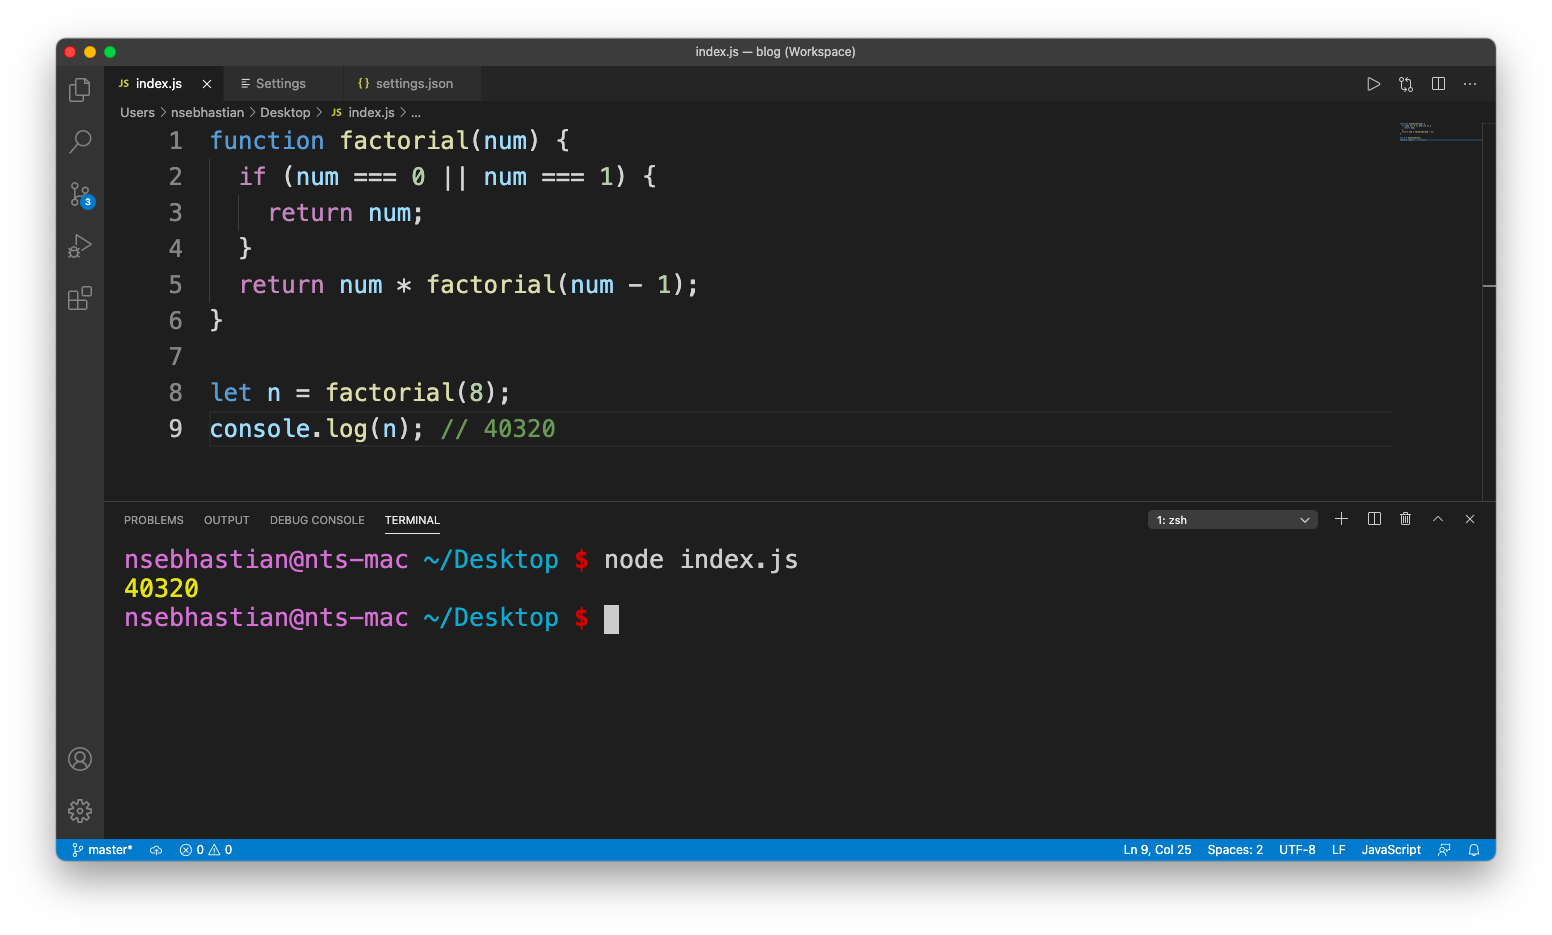Kill the active terminal with the trash icon
Screen dimensions: 1552x935
pyautogui.click(x=1405, y=519)
